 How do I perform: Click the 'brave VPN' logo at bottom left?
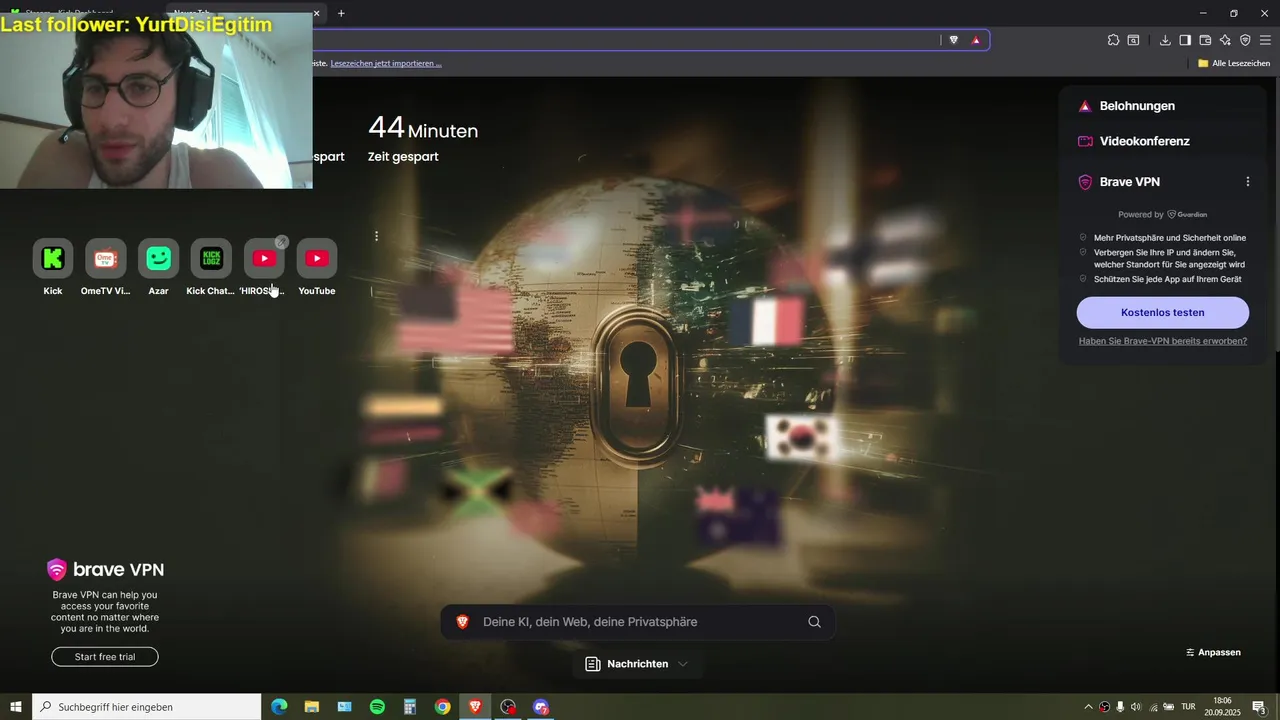(105, 570)
